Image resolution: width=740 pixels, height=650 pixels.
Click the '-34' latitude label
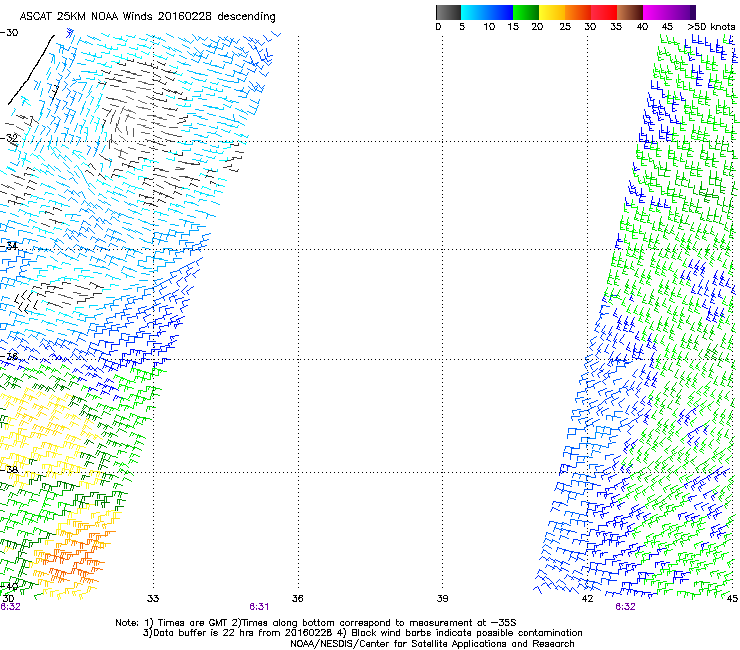[9, 246]
